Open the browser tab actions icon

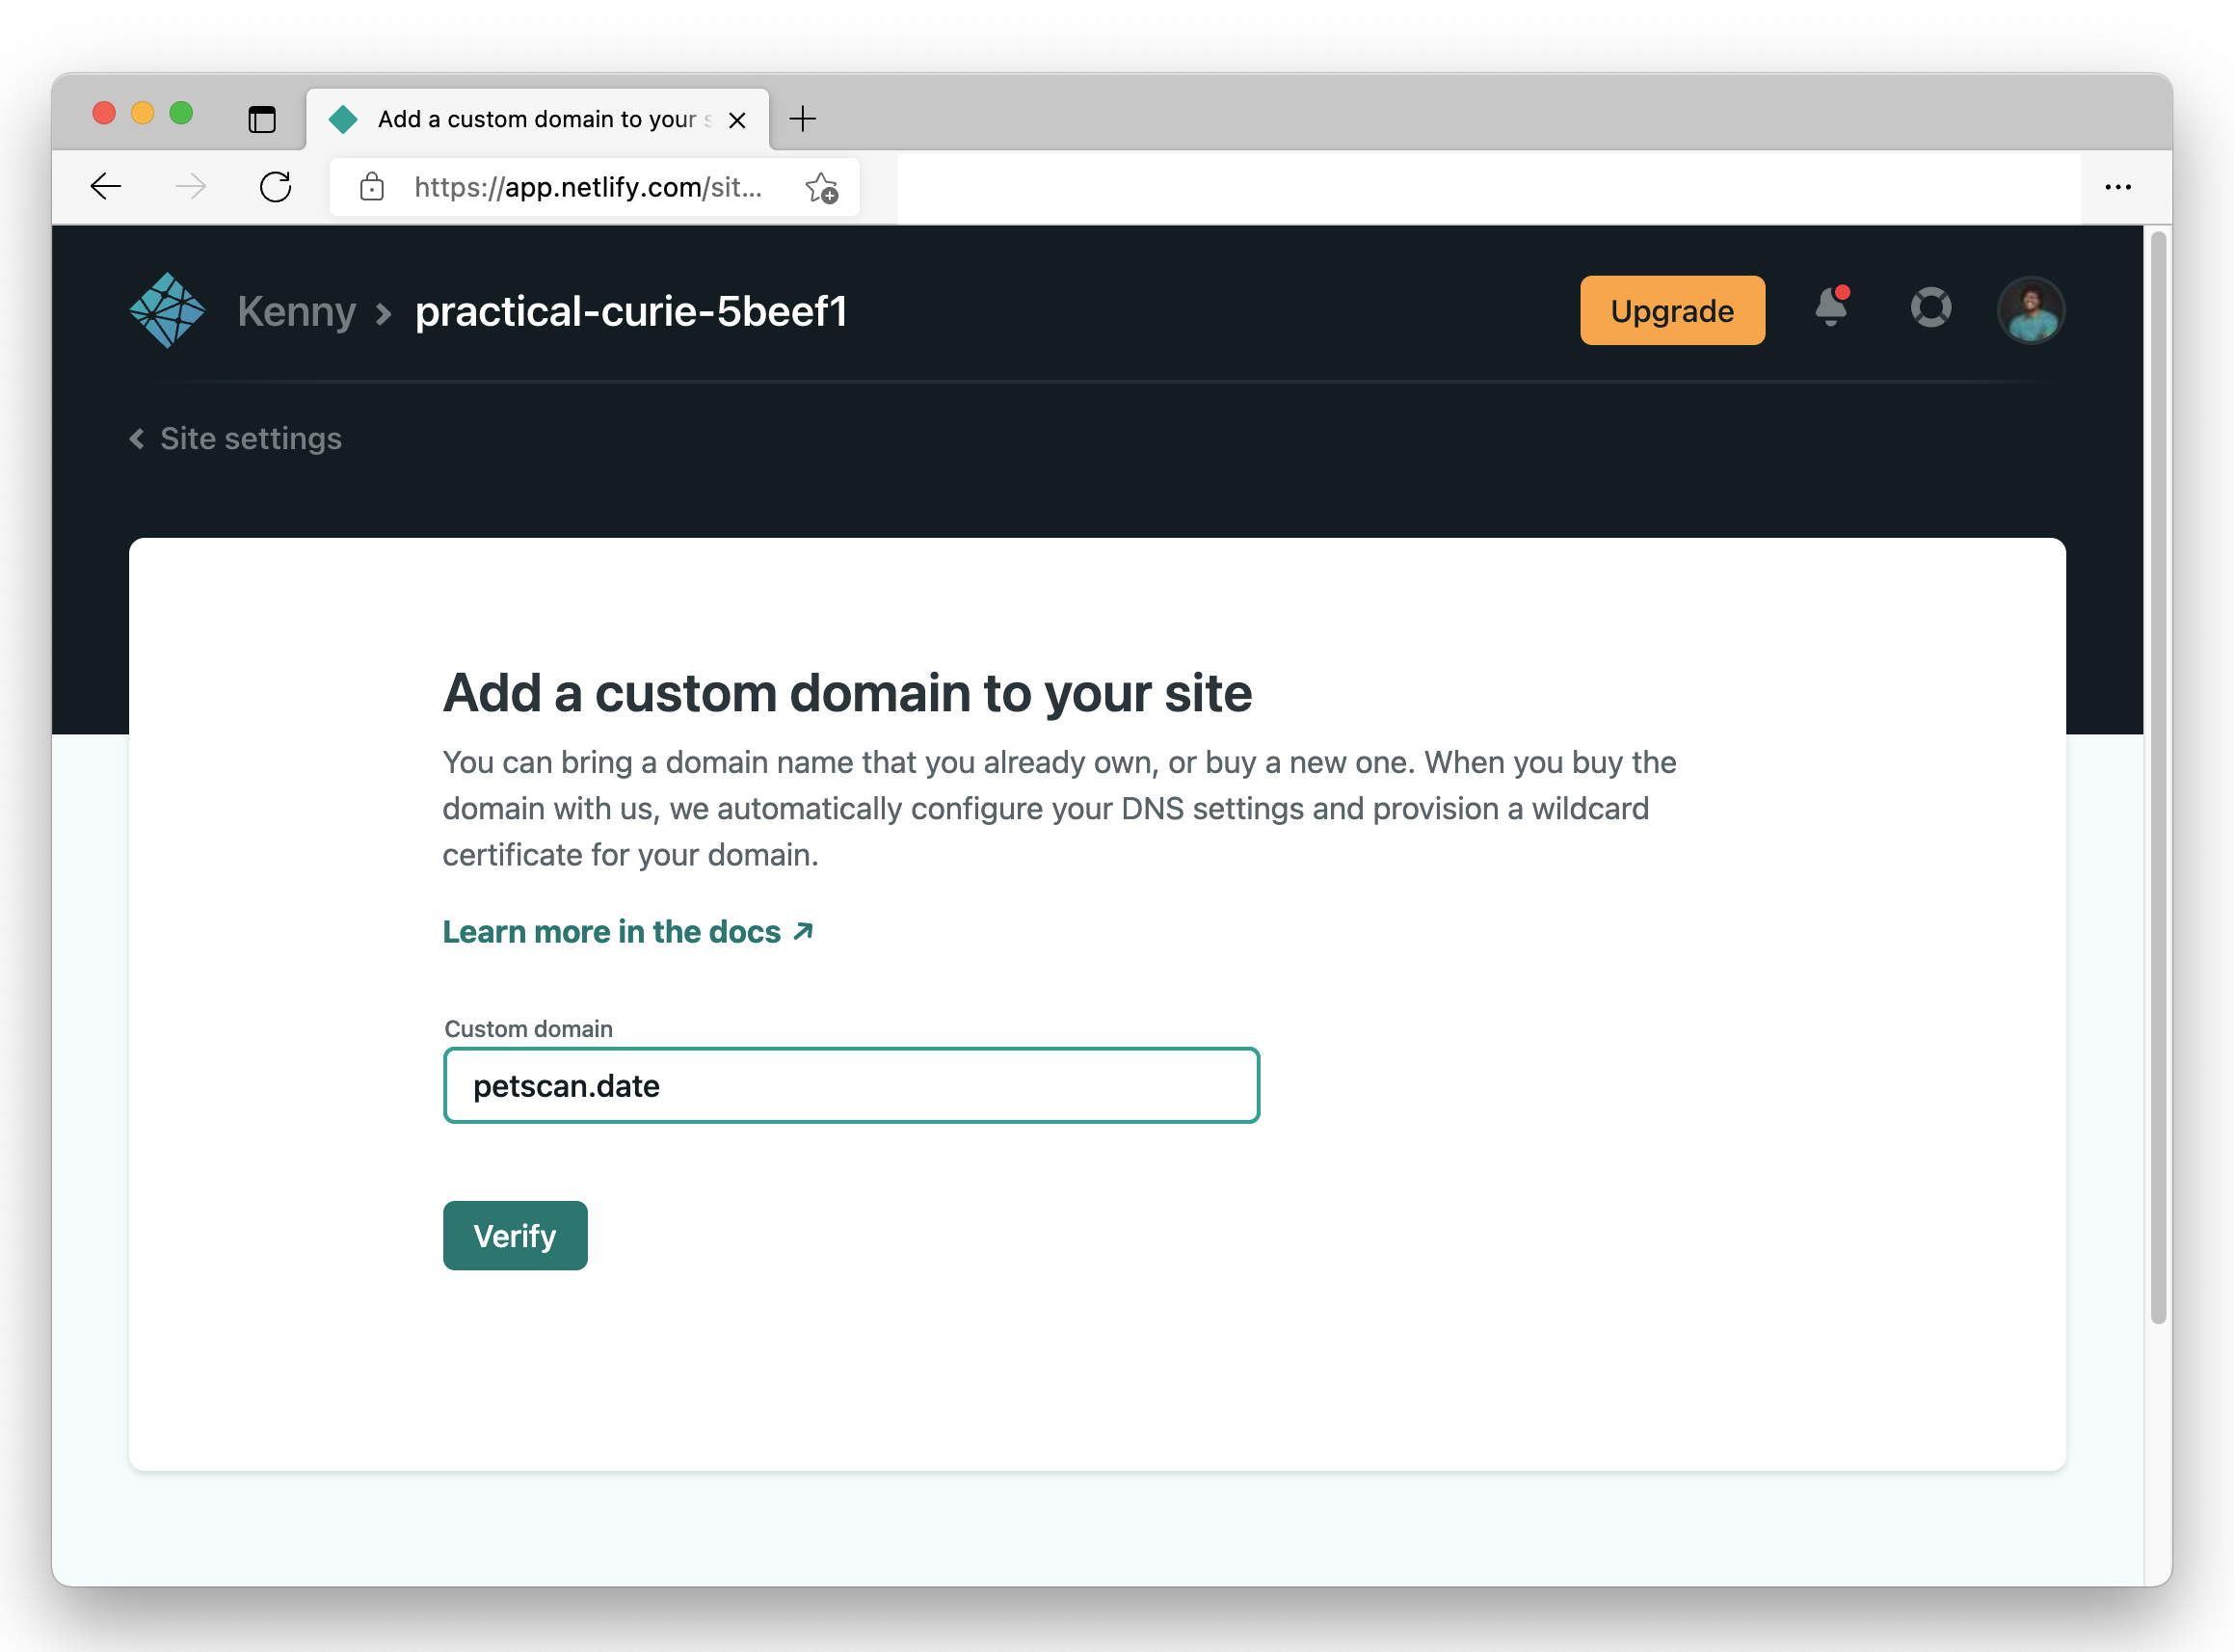click(x=262, y=120)
